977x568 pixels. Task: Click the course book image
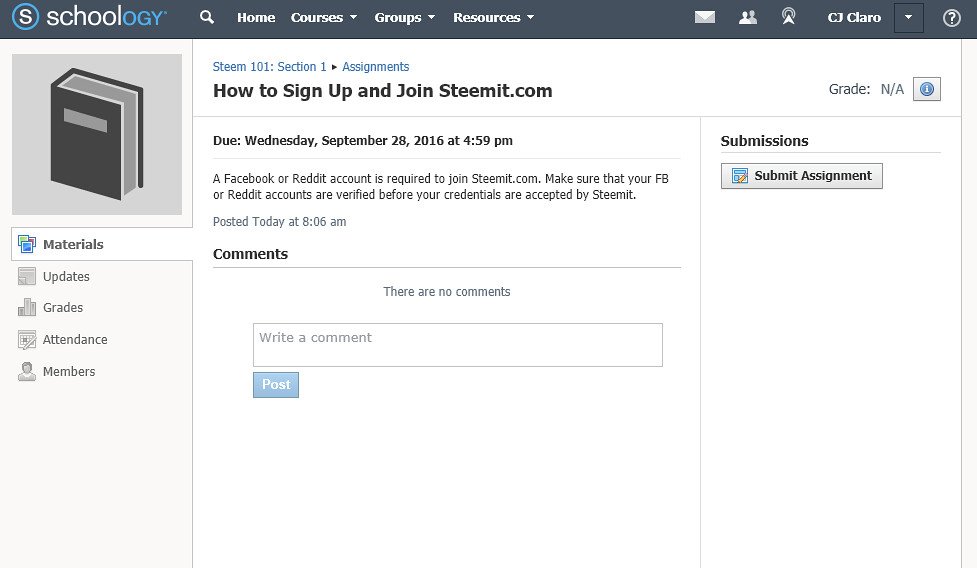click(97, 134)
